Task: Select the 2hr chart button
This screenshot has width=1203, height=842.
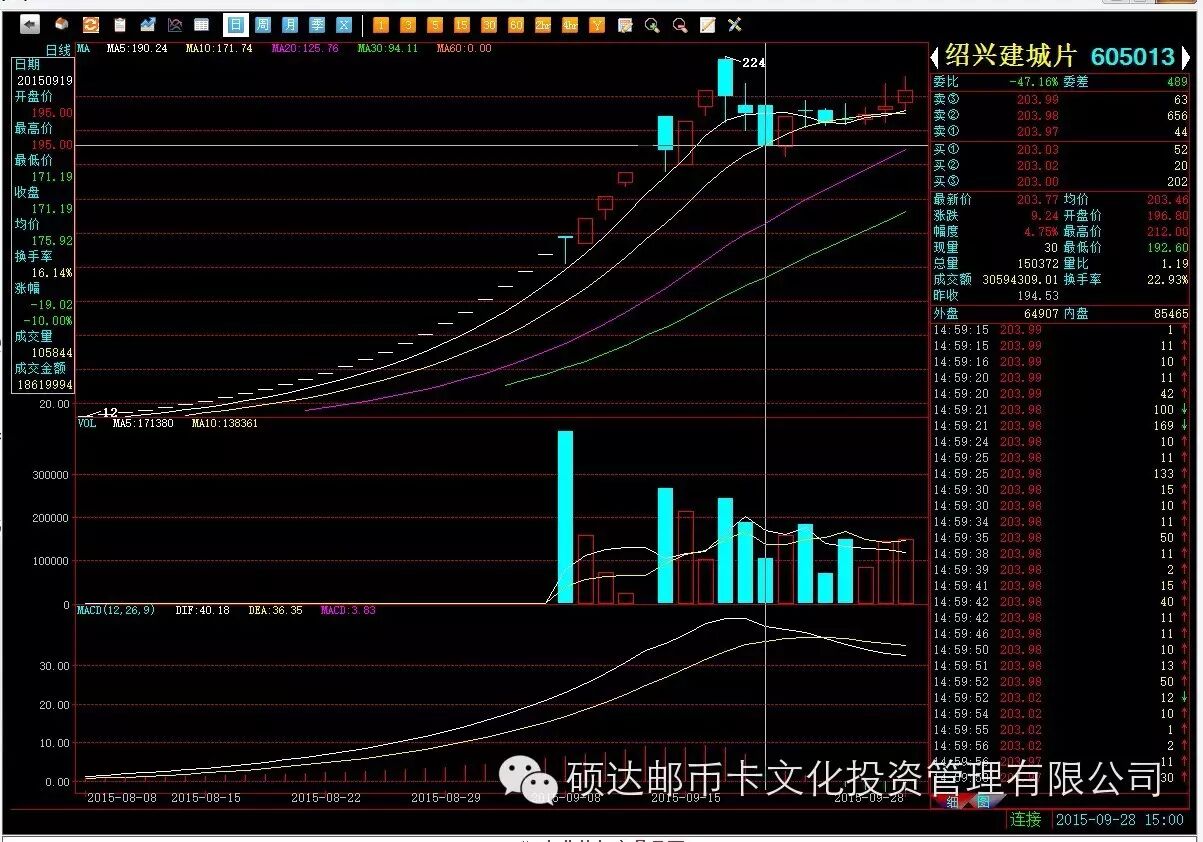Action: point(543,24)
